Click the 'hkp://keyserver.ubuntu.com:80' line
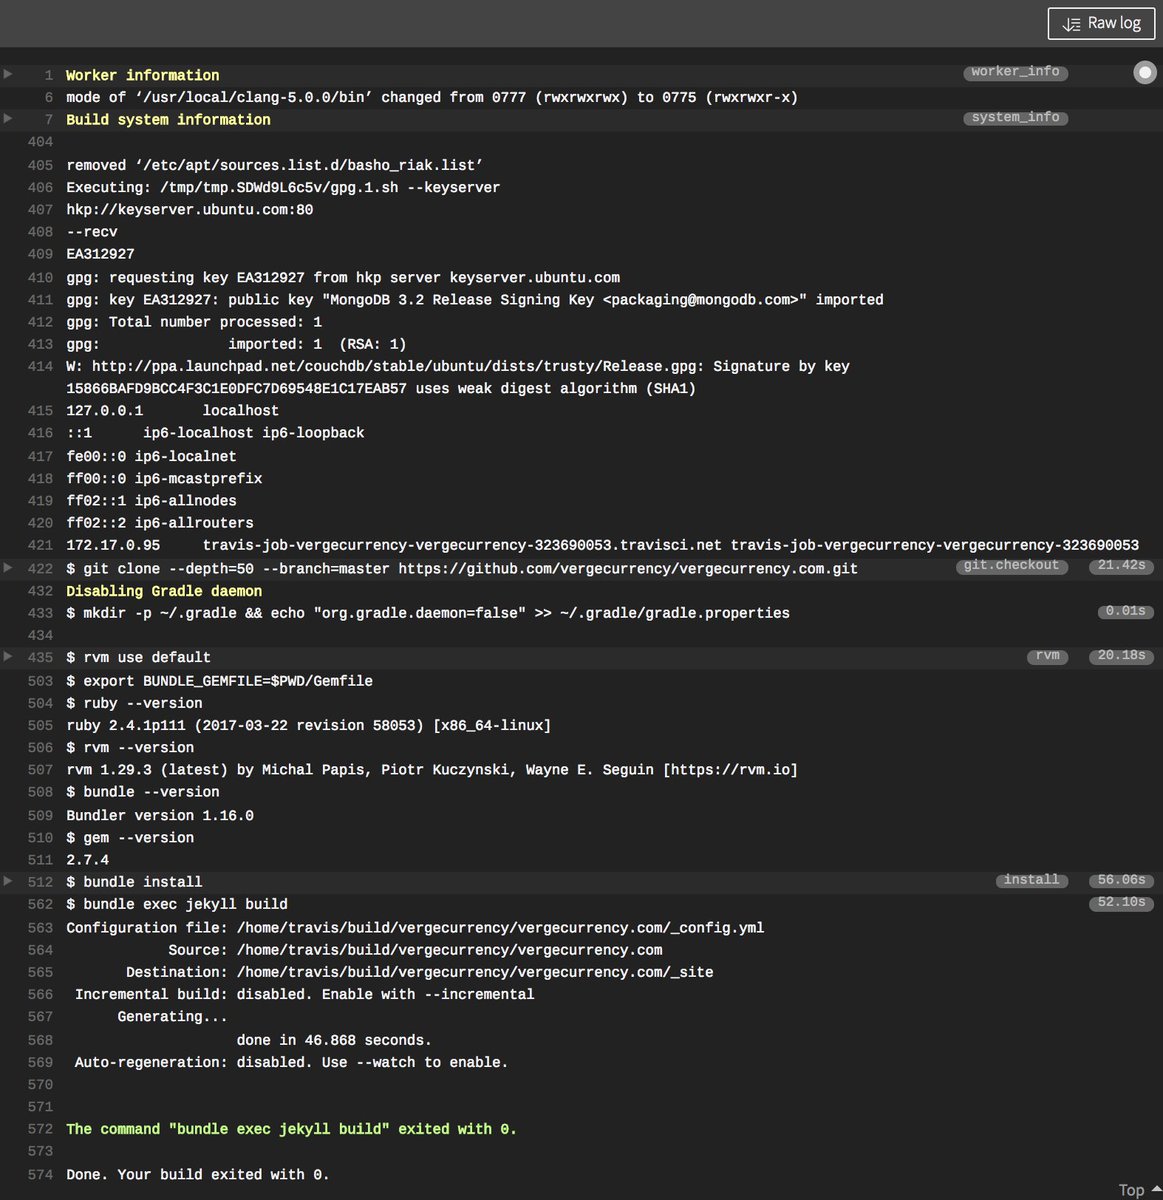 click(x=190, y=209)
